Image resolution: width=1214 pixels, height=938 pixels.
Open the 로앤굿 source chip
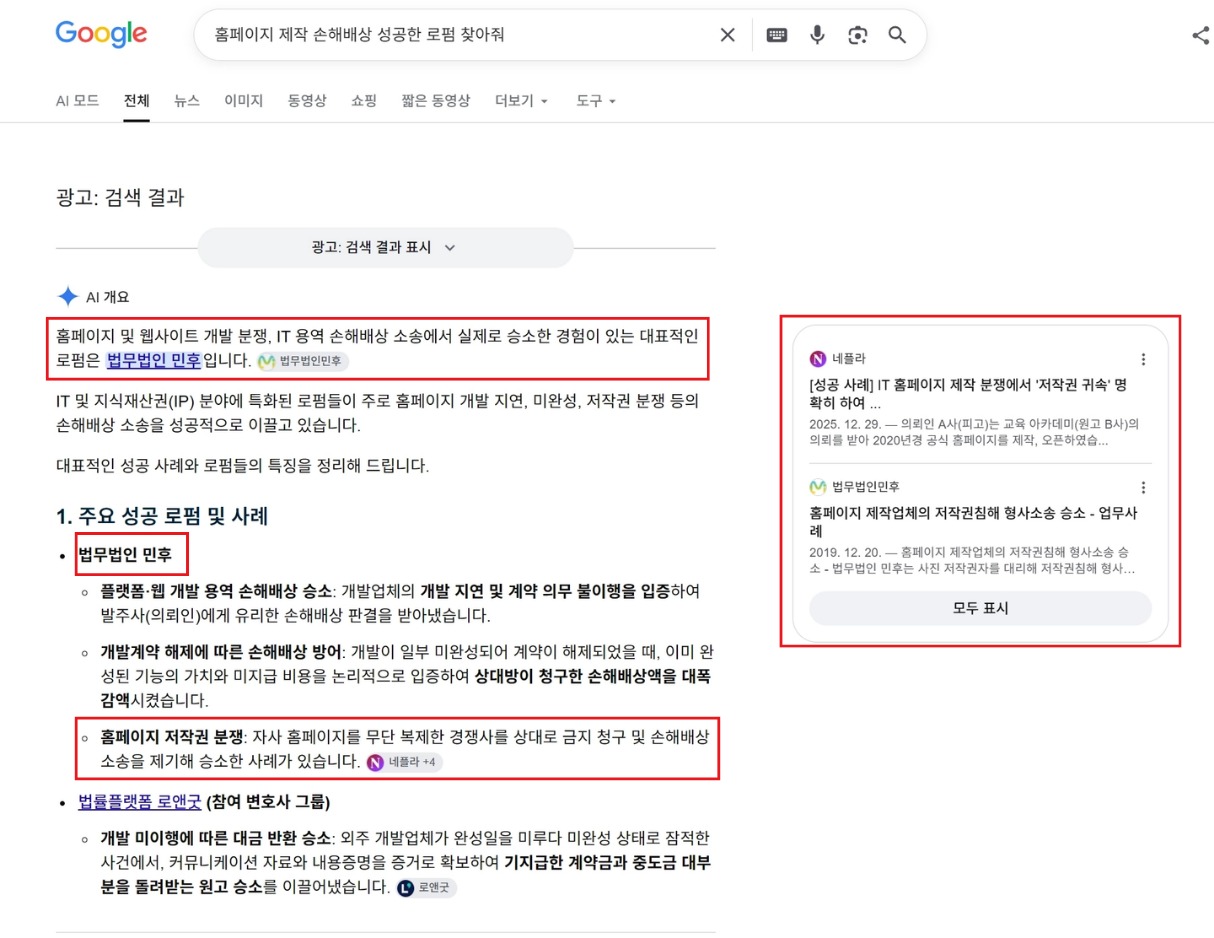point(425,887)
